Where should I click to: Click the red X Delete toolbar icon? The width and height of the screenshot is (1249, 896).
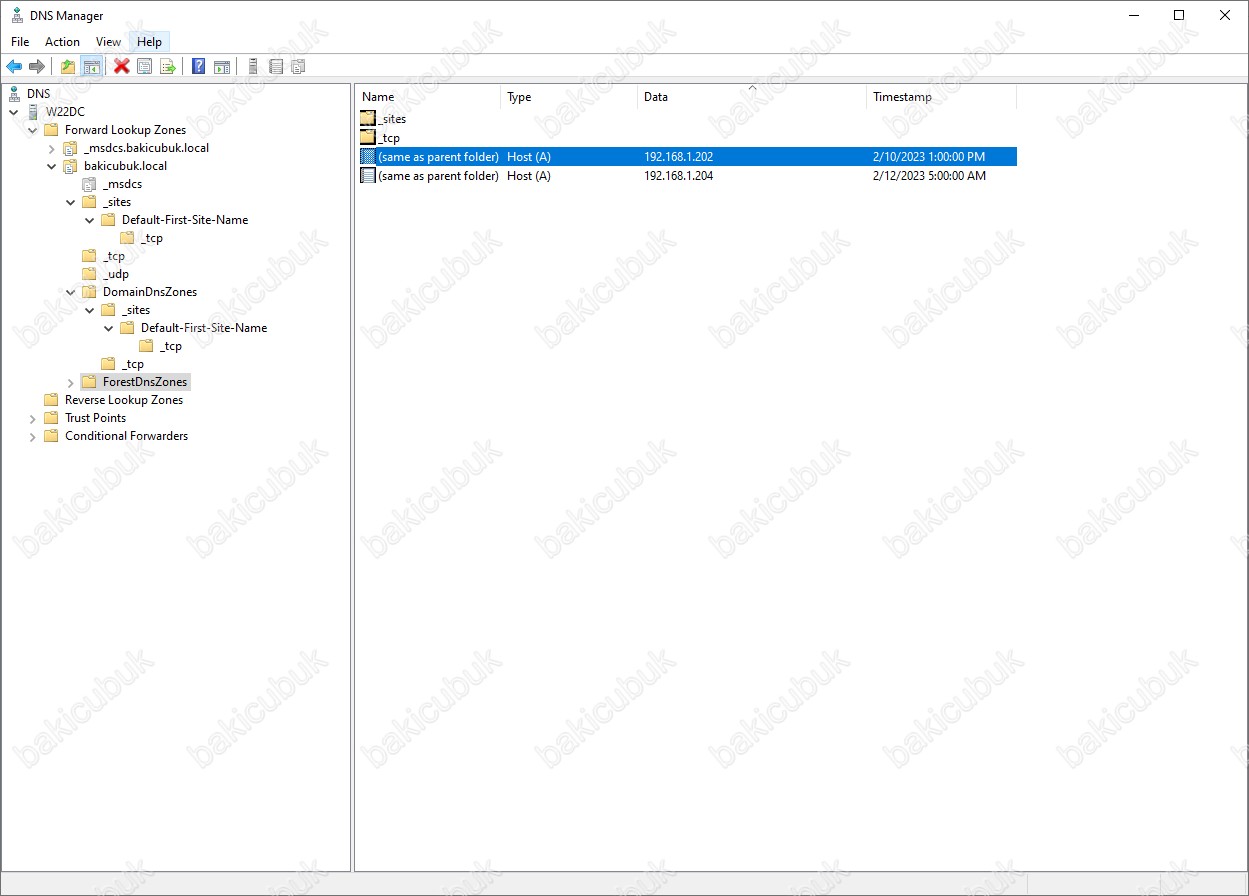122,67
